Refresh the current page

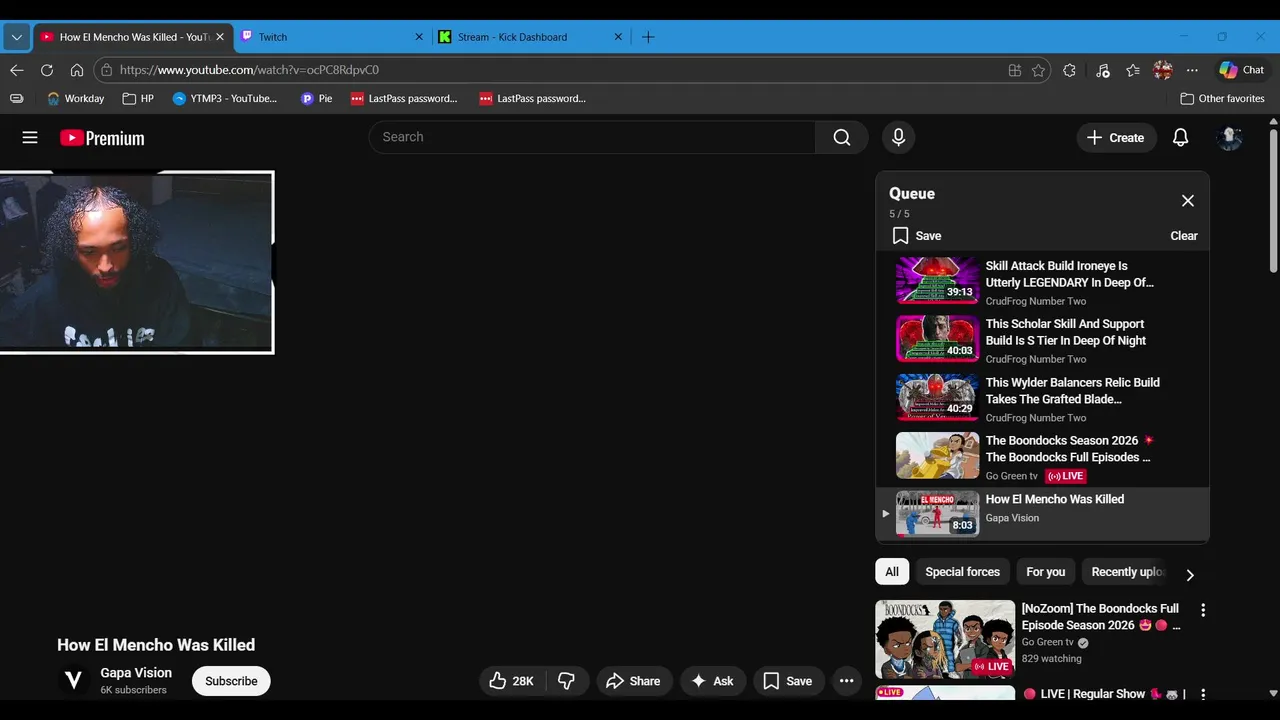pos(47,70)
